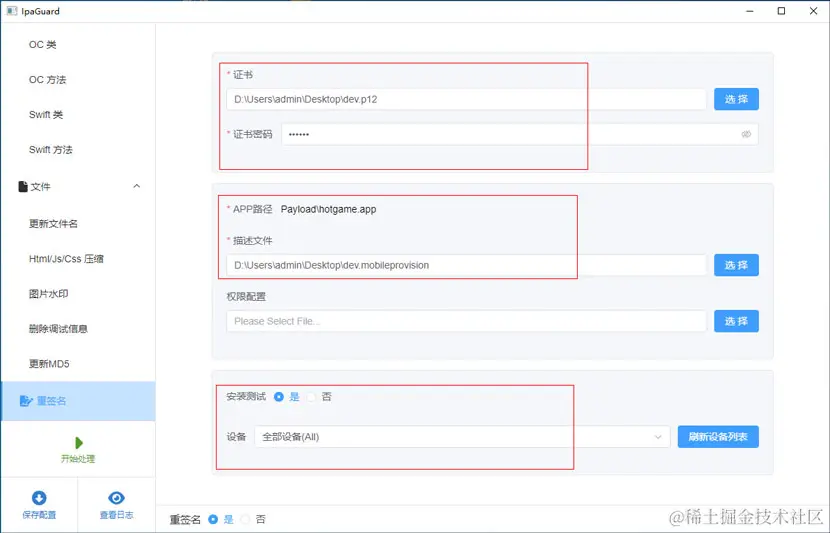Click the 文件 file section icon
The image size is (830, 533).
23,186
